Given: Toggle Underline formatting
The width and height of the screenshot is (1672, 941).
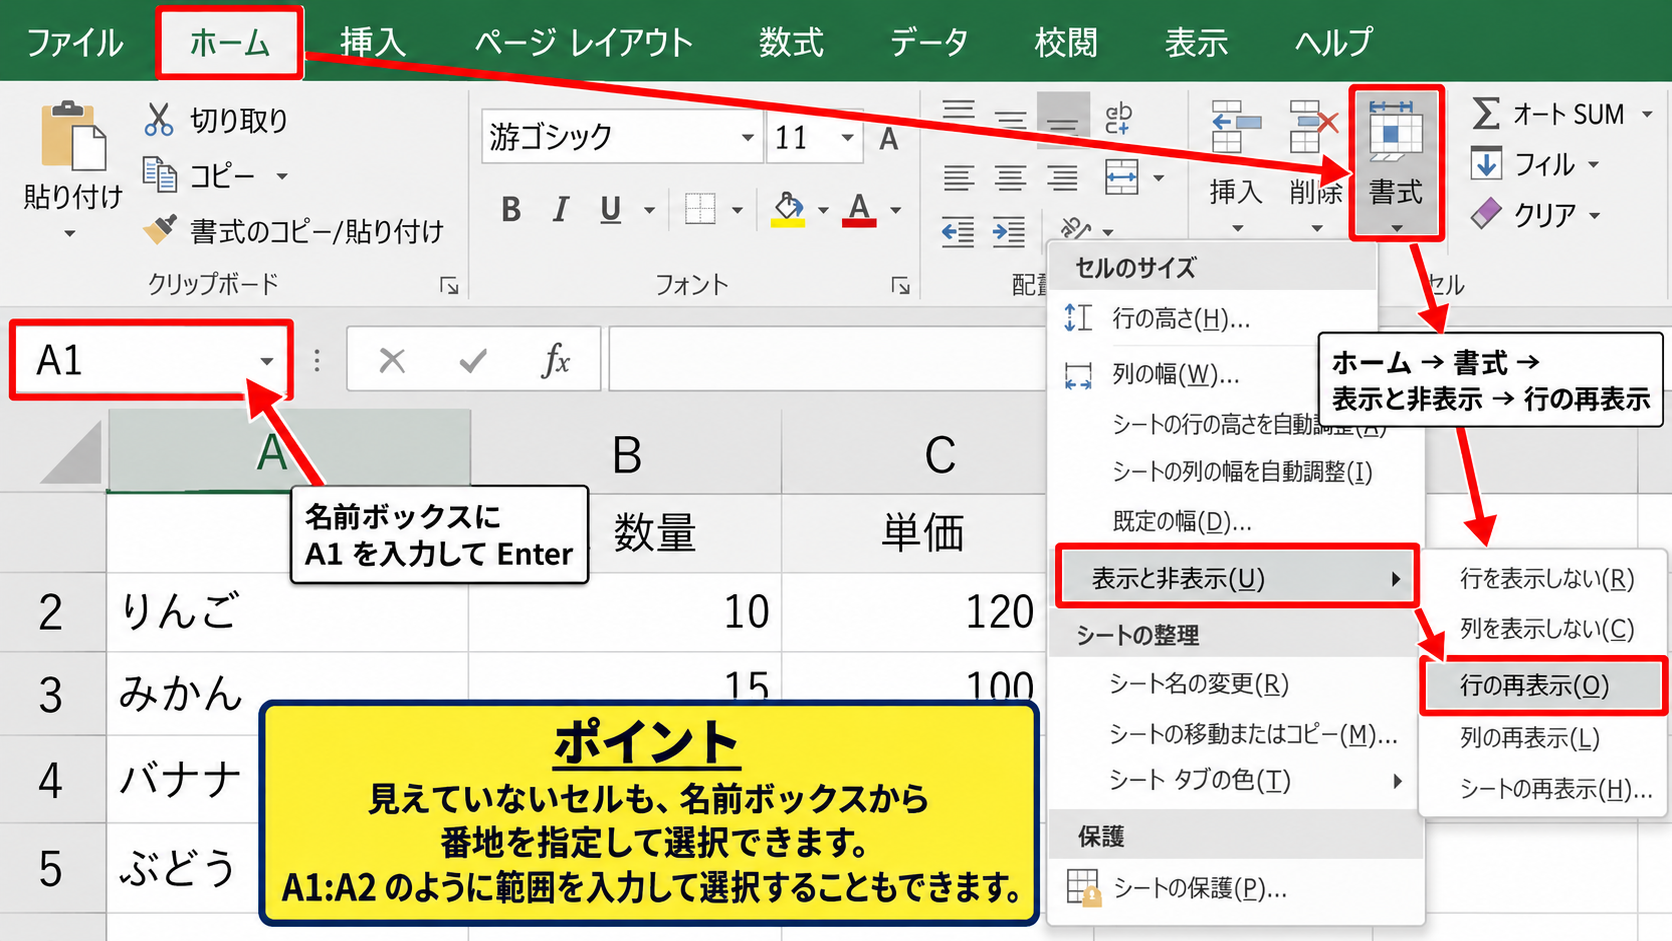Looking at the screenshot, I should coord(610,209).
